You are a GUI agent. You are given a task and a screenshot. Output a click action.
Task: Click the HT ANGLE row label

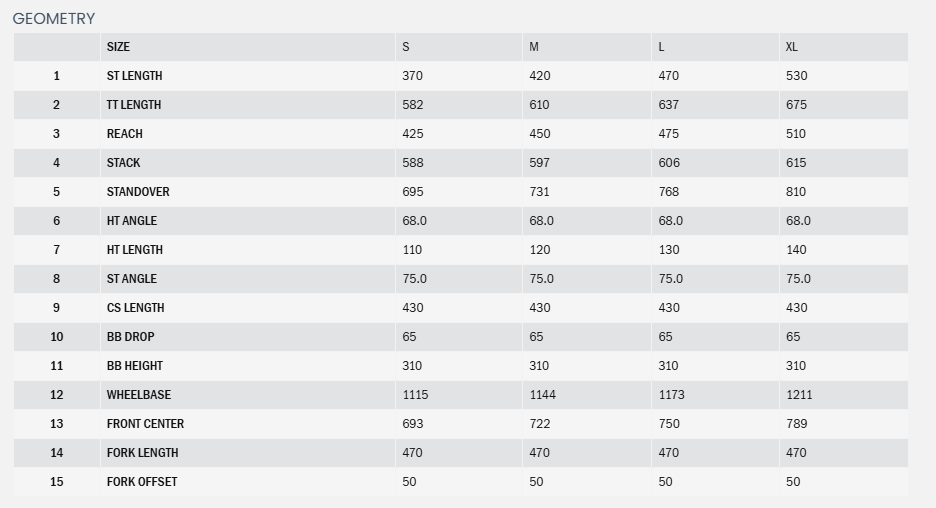132,221
